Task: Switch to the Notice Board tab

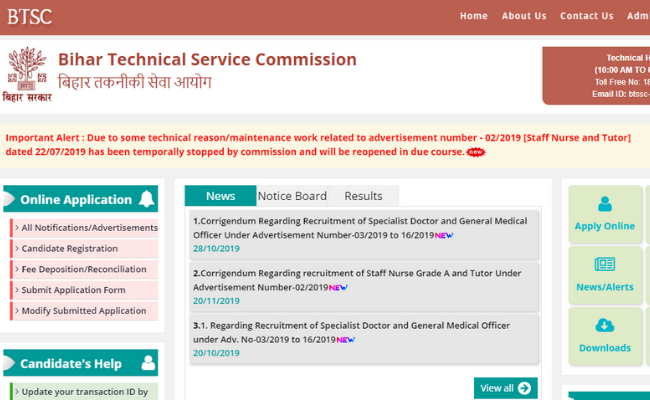Action: point(292,196)
